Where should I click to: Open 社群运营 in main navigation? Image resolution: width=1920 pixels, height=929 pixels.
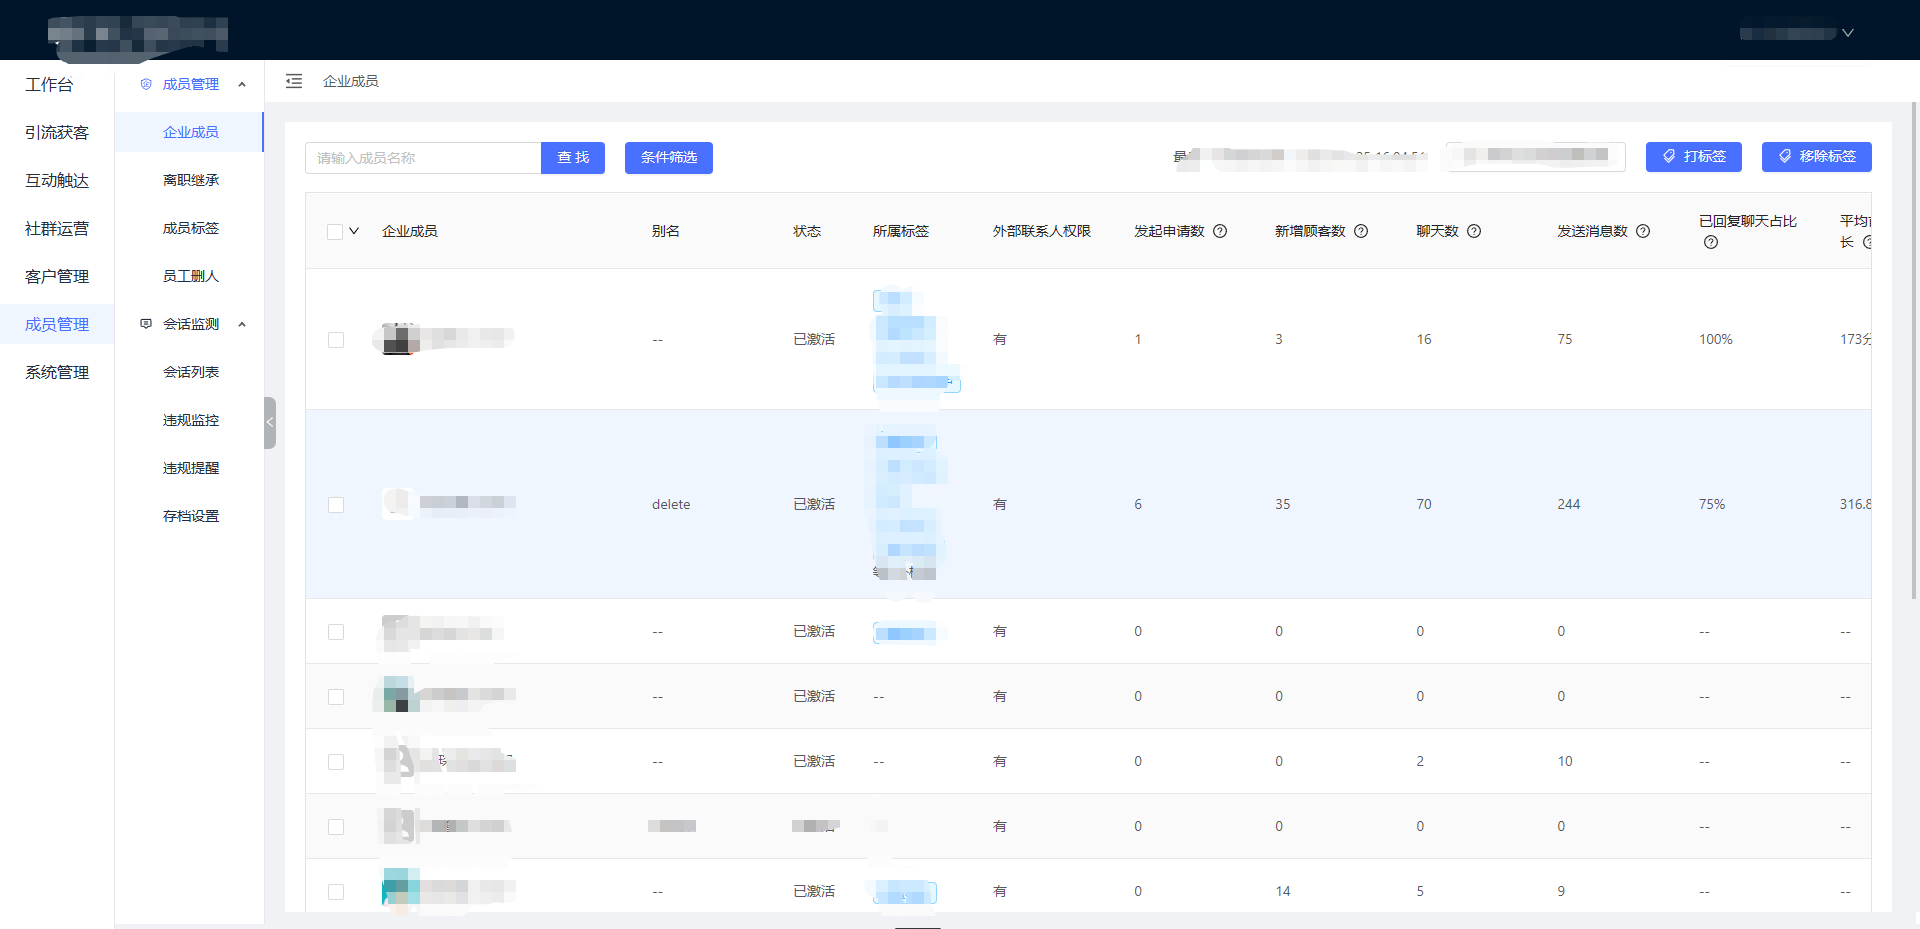[x=57, y=229]
